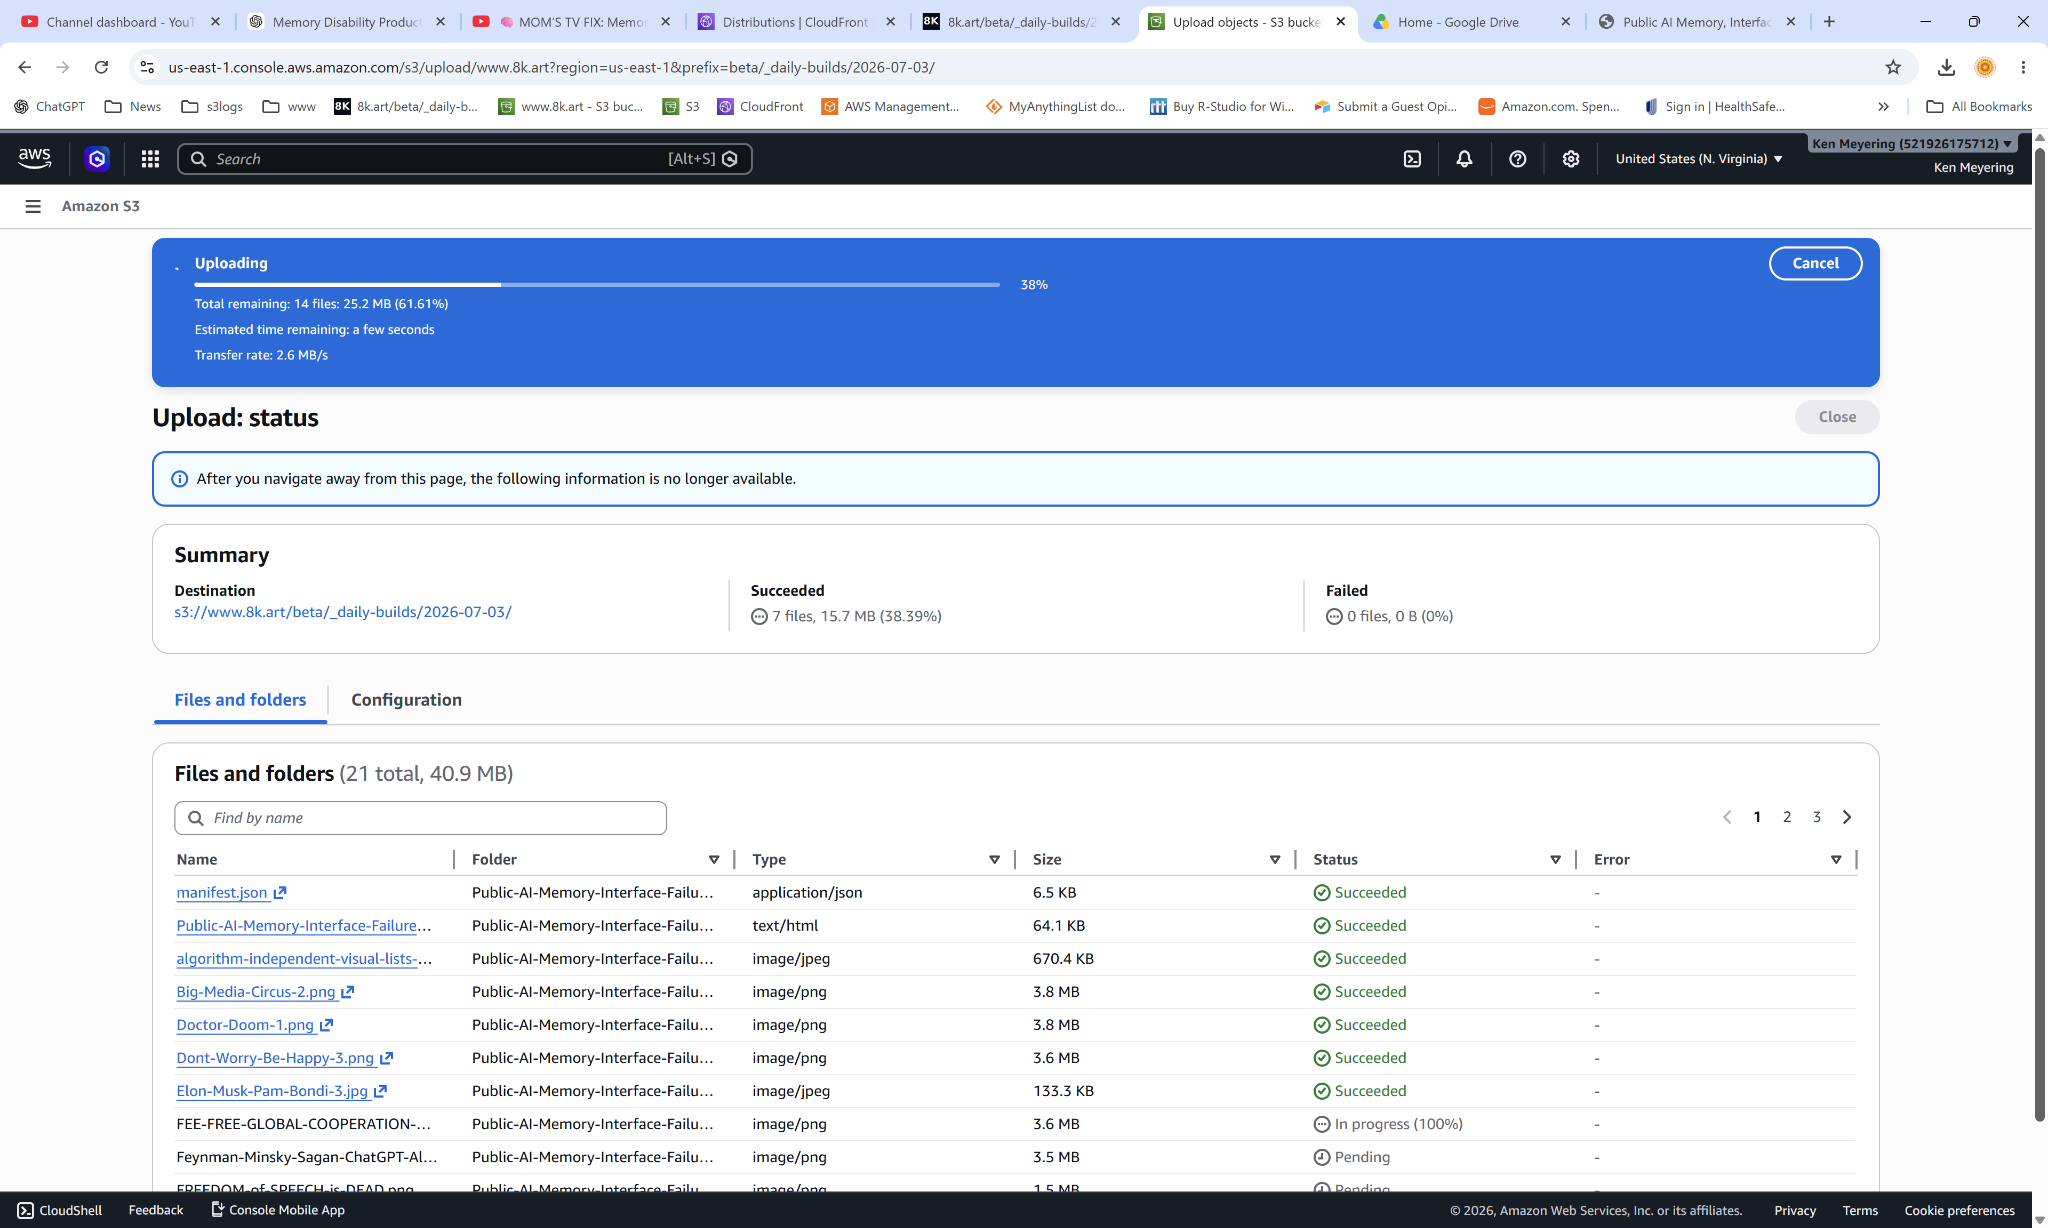Toggle the Amazon S3 side navigation hamburger

(33, 206)
